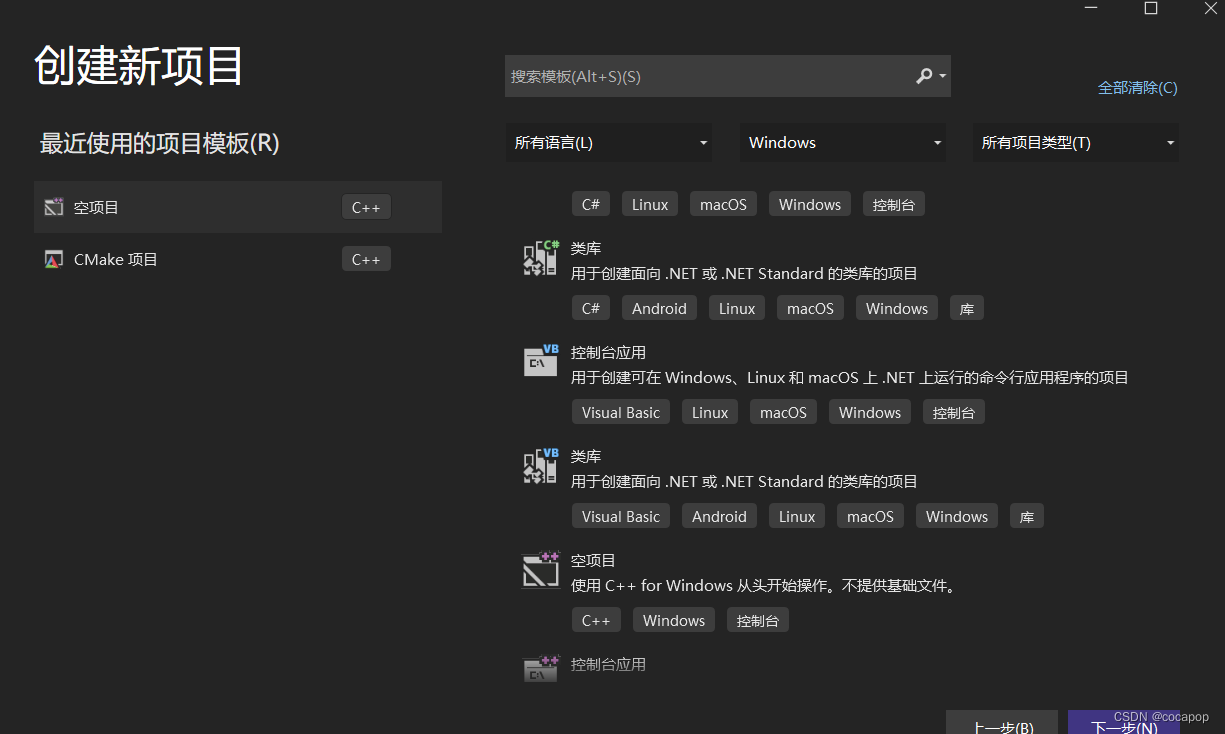
Task: Open the 所有项目类型 dropdown
Action: pyautogui.click(x=1075, y=142)
